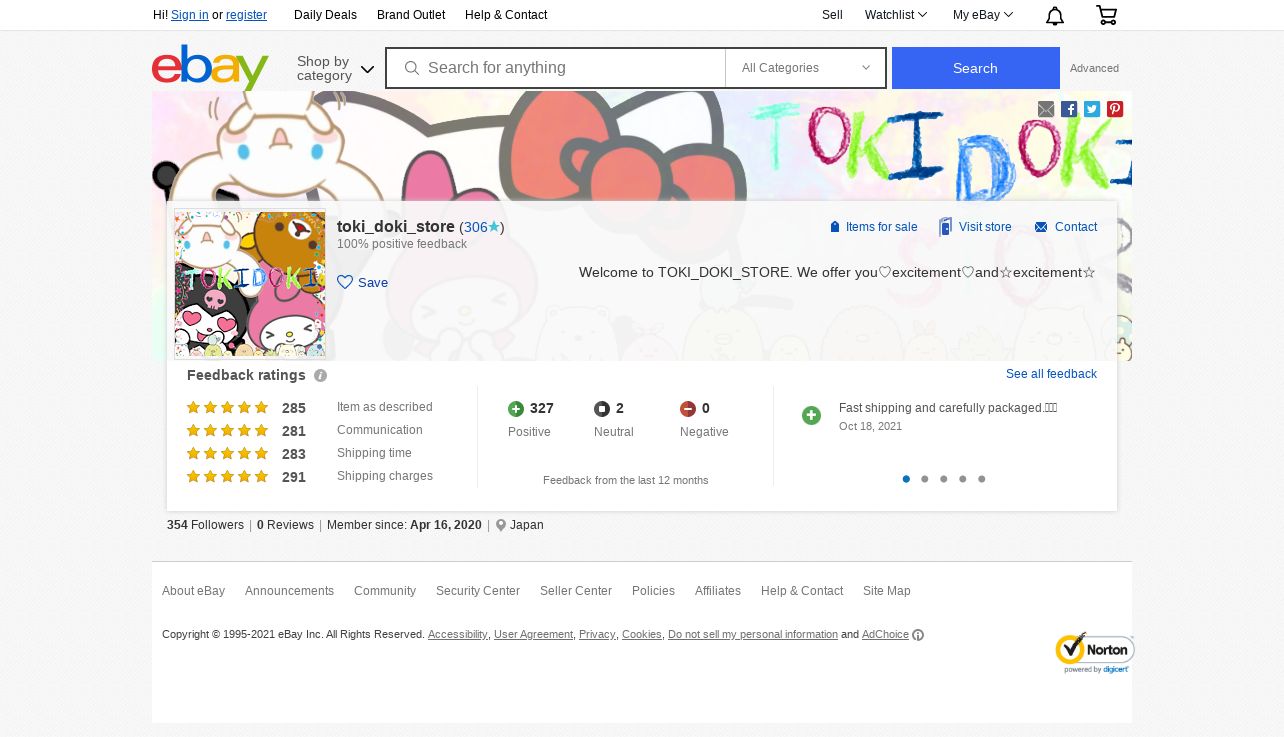This screenshot has width=1284, height=737.
Task: Share profile on Twitter icon
Action: [1092, 109]
